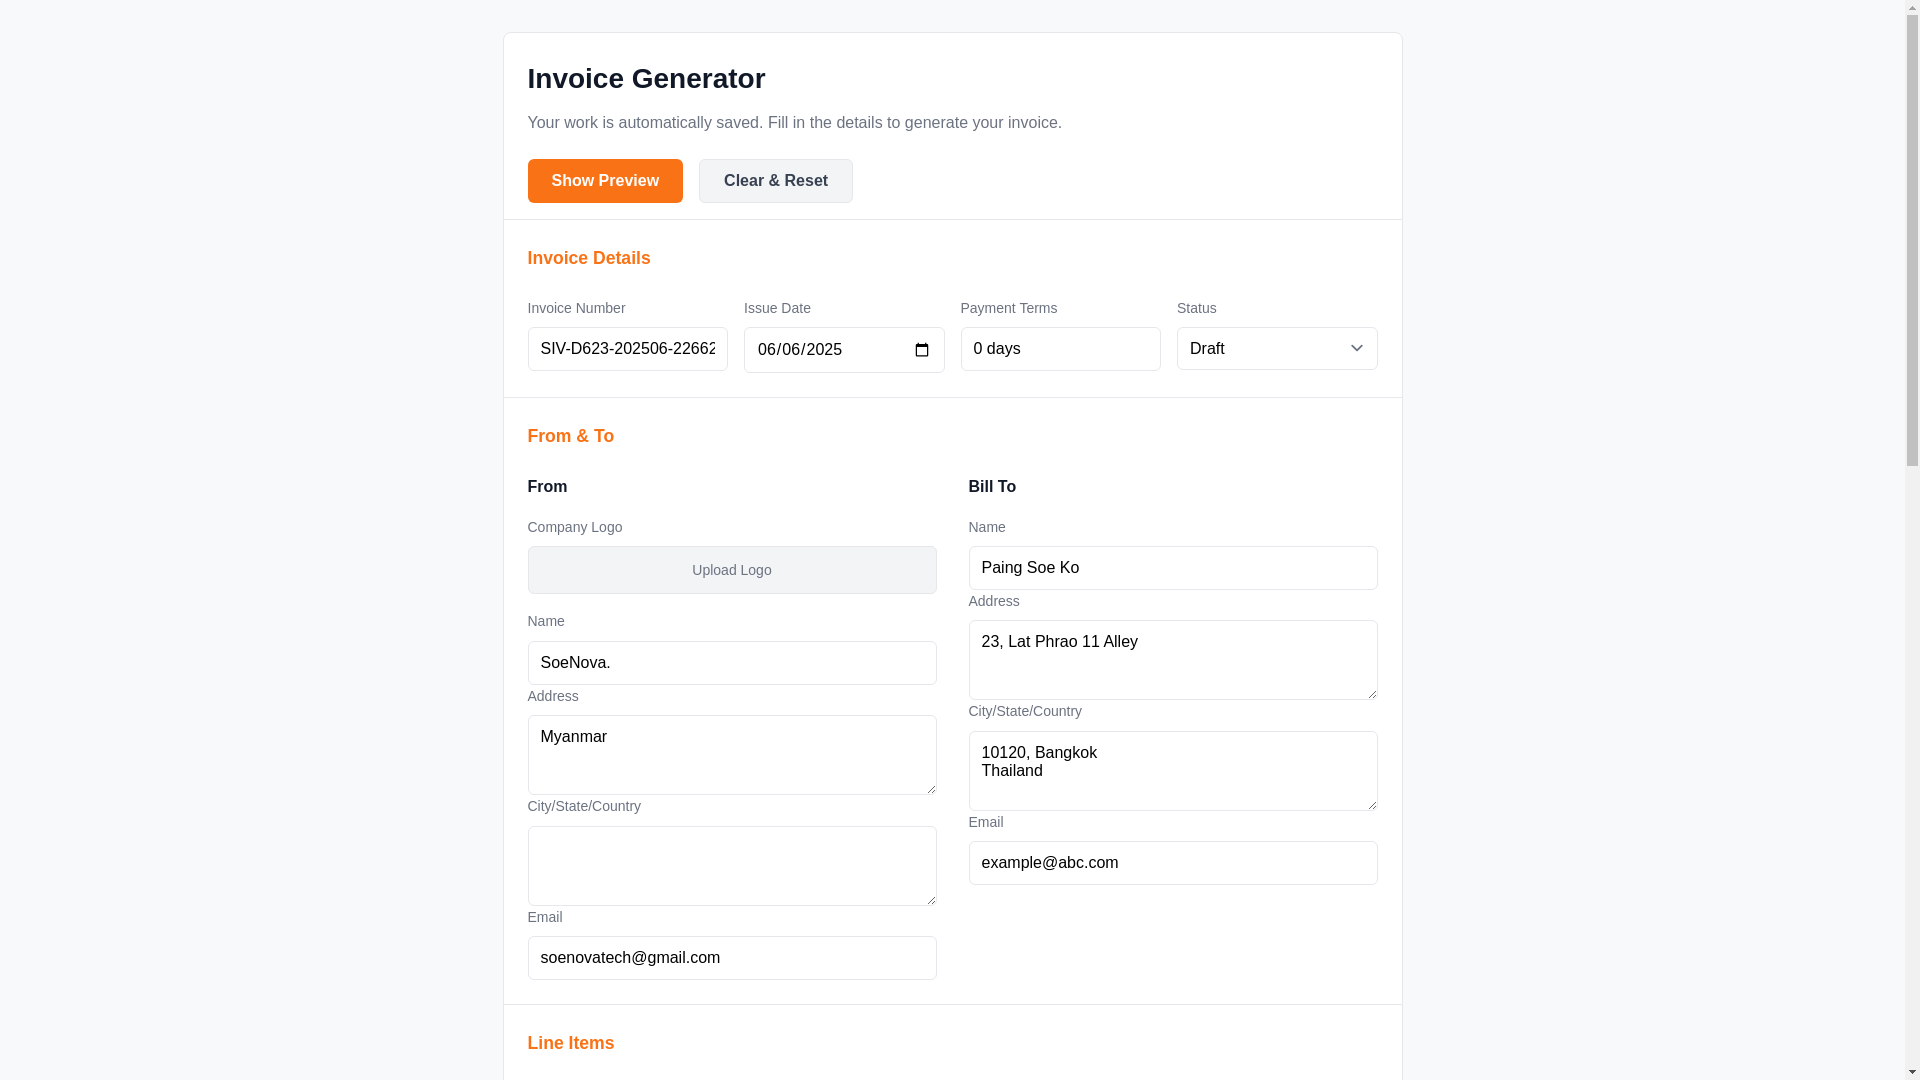
Task: Click the Bill To Address 23, Lat Phrao box
Action: pos(1173,660)
